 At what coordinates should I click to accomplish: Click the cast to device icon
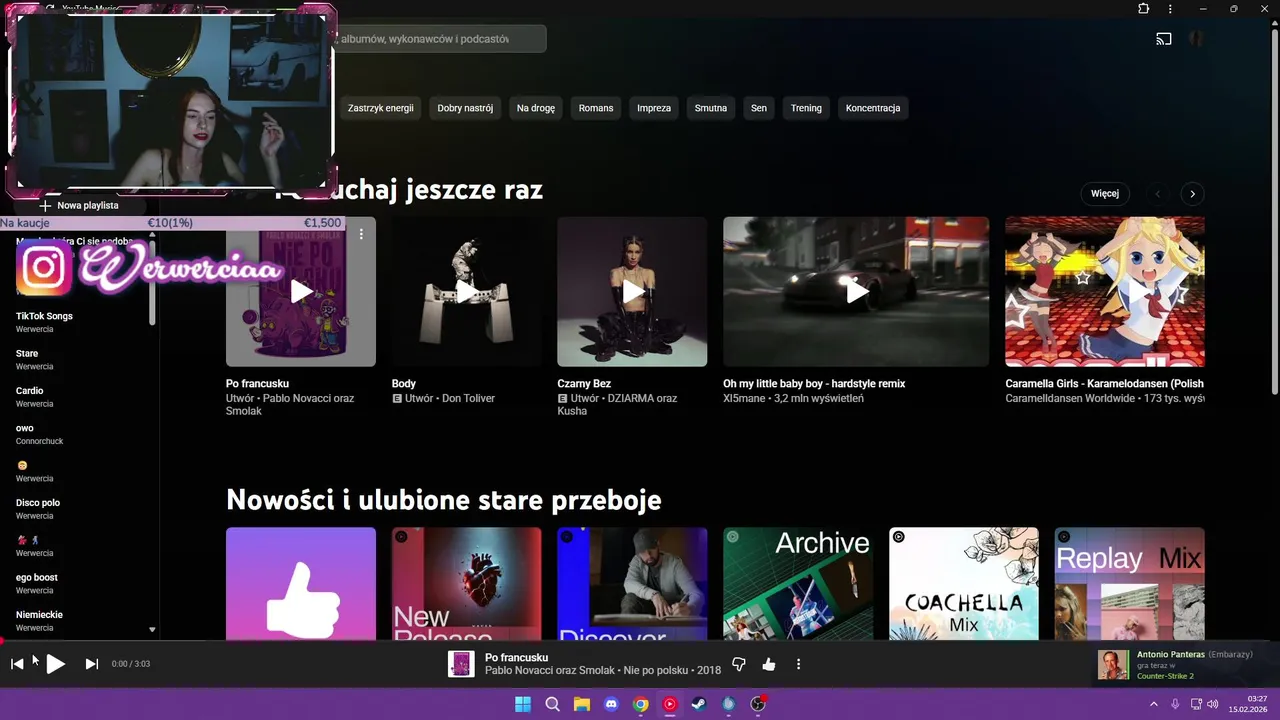tap(1164, 40)
